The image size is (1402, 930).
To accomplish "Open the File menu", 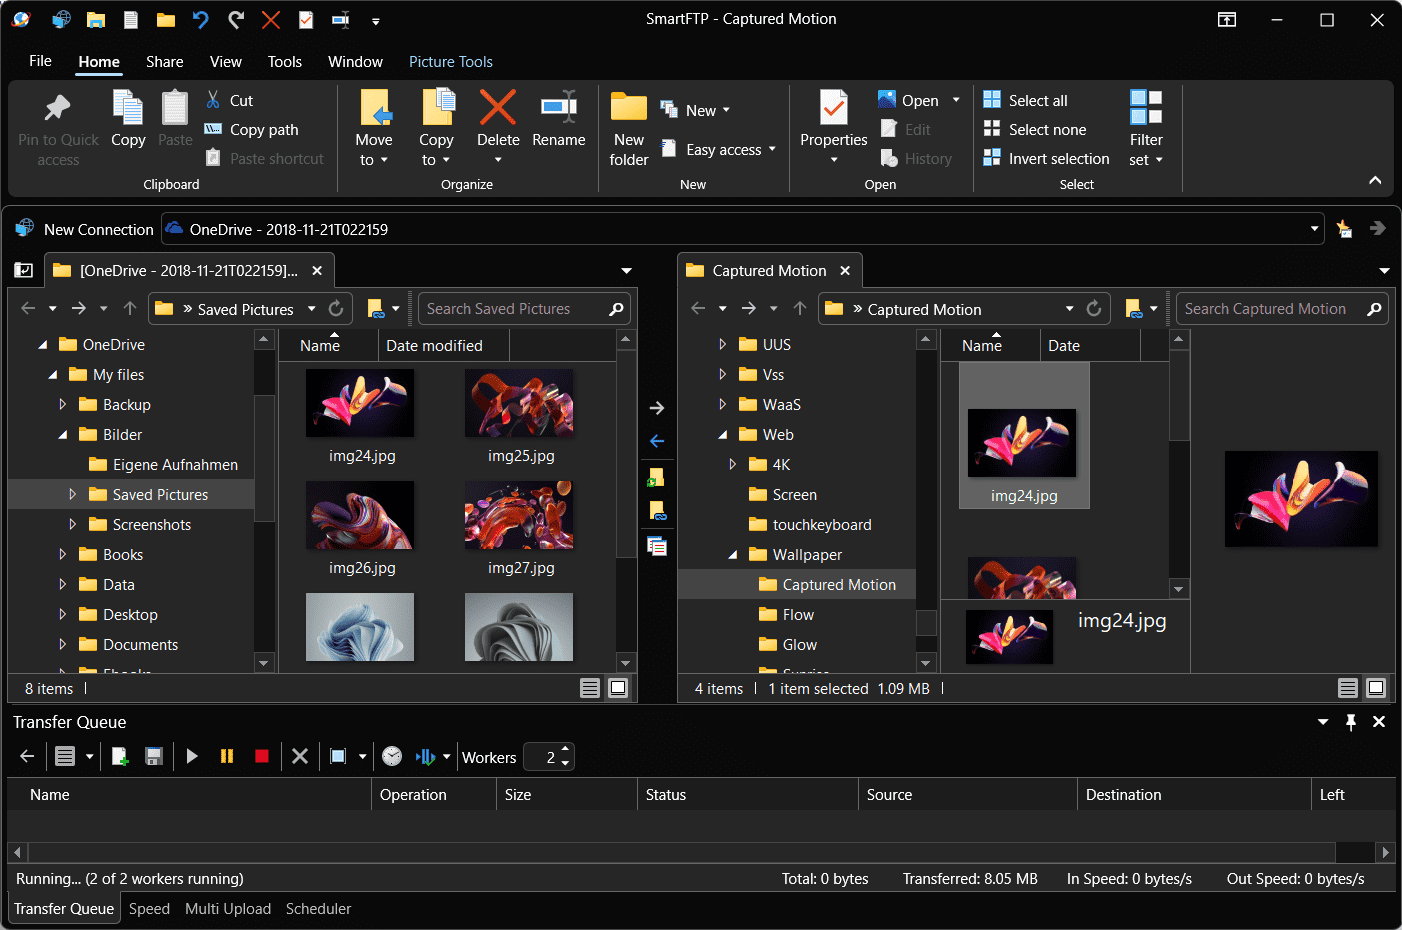I will click(40, 61).
